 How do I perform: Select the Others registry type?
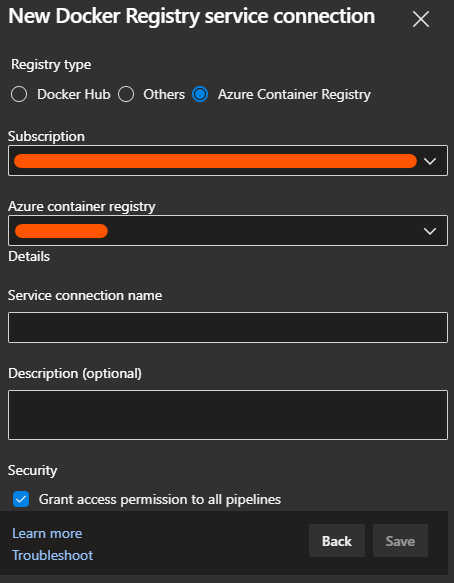(126, 94)
